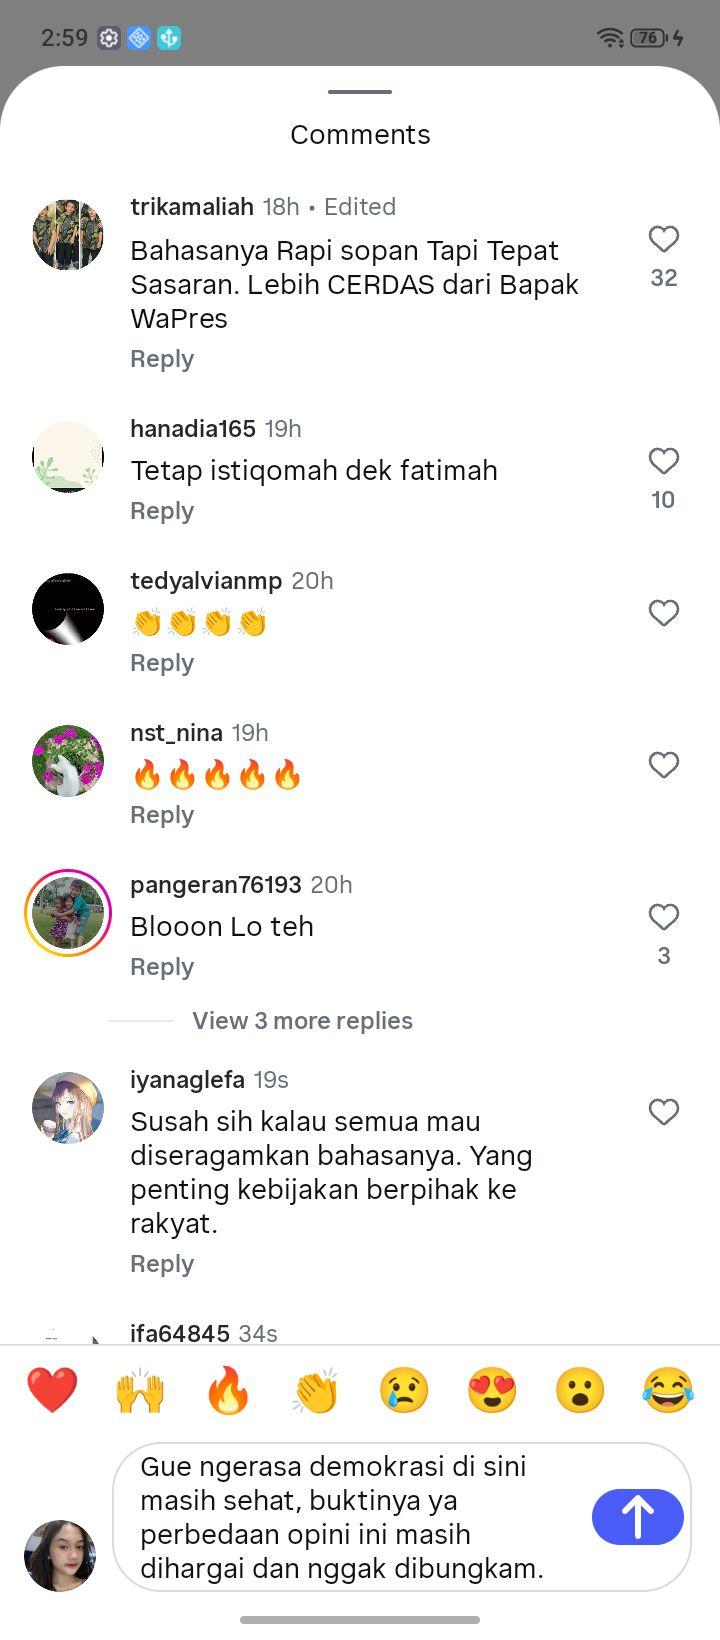Like iyanaglefa's comment
The width and height of the screenshot is (720, 1640).
pyautogui.click(x=664, y=1112)
